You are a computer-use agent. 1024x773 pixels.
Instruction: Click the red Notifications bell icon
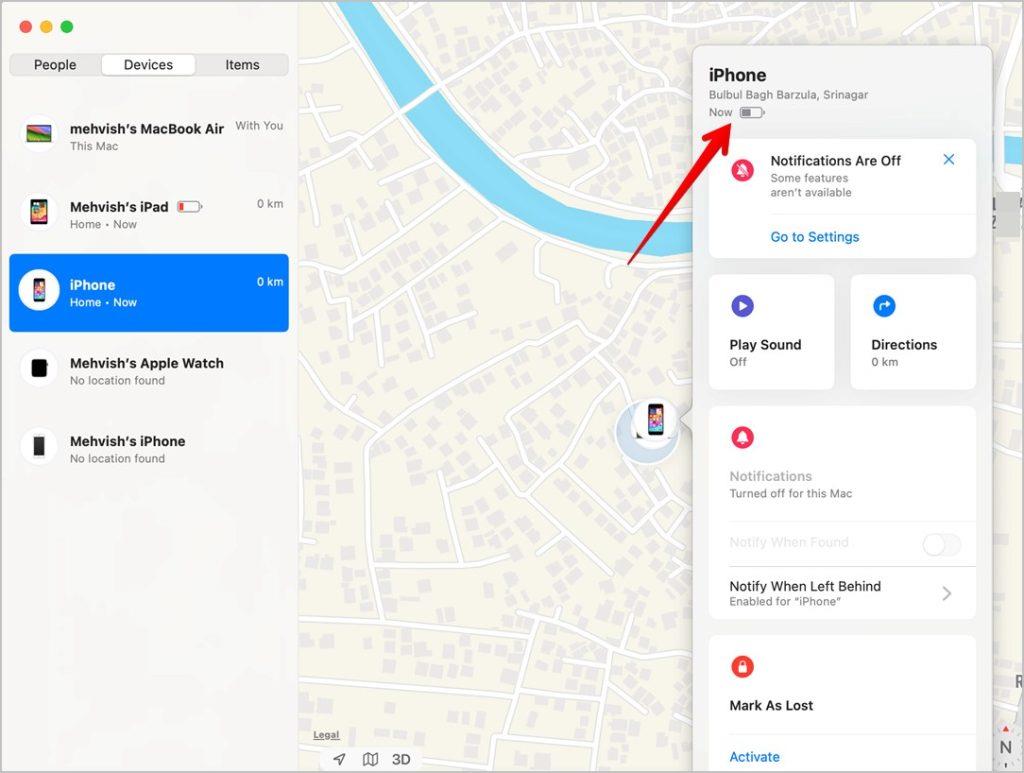point(743,437)
